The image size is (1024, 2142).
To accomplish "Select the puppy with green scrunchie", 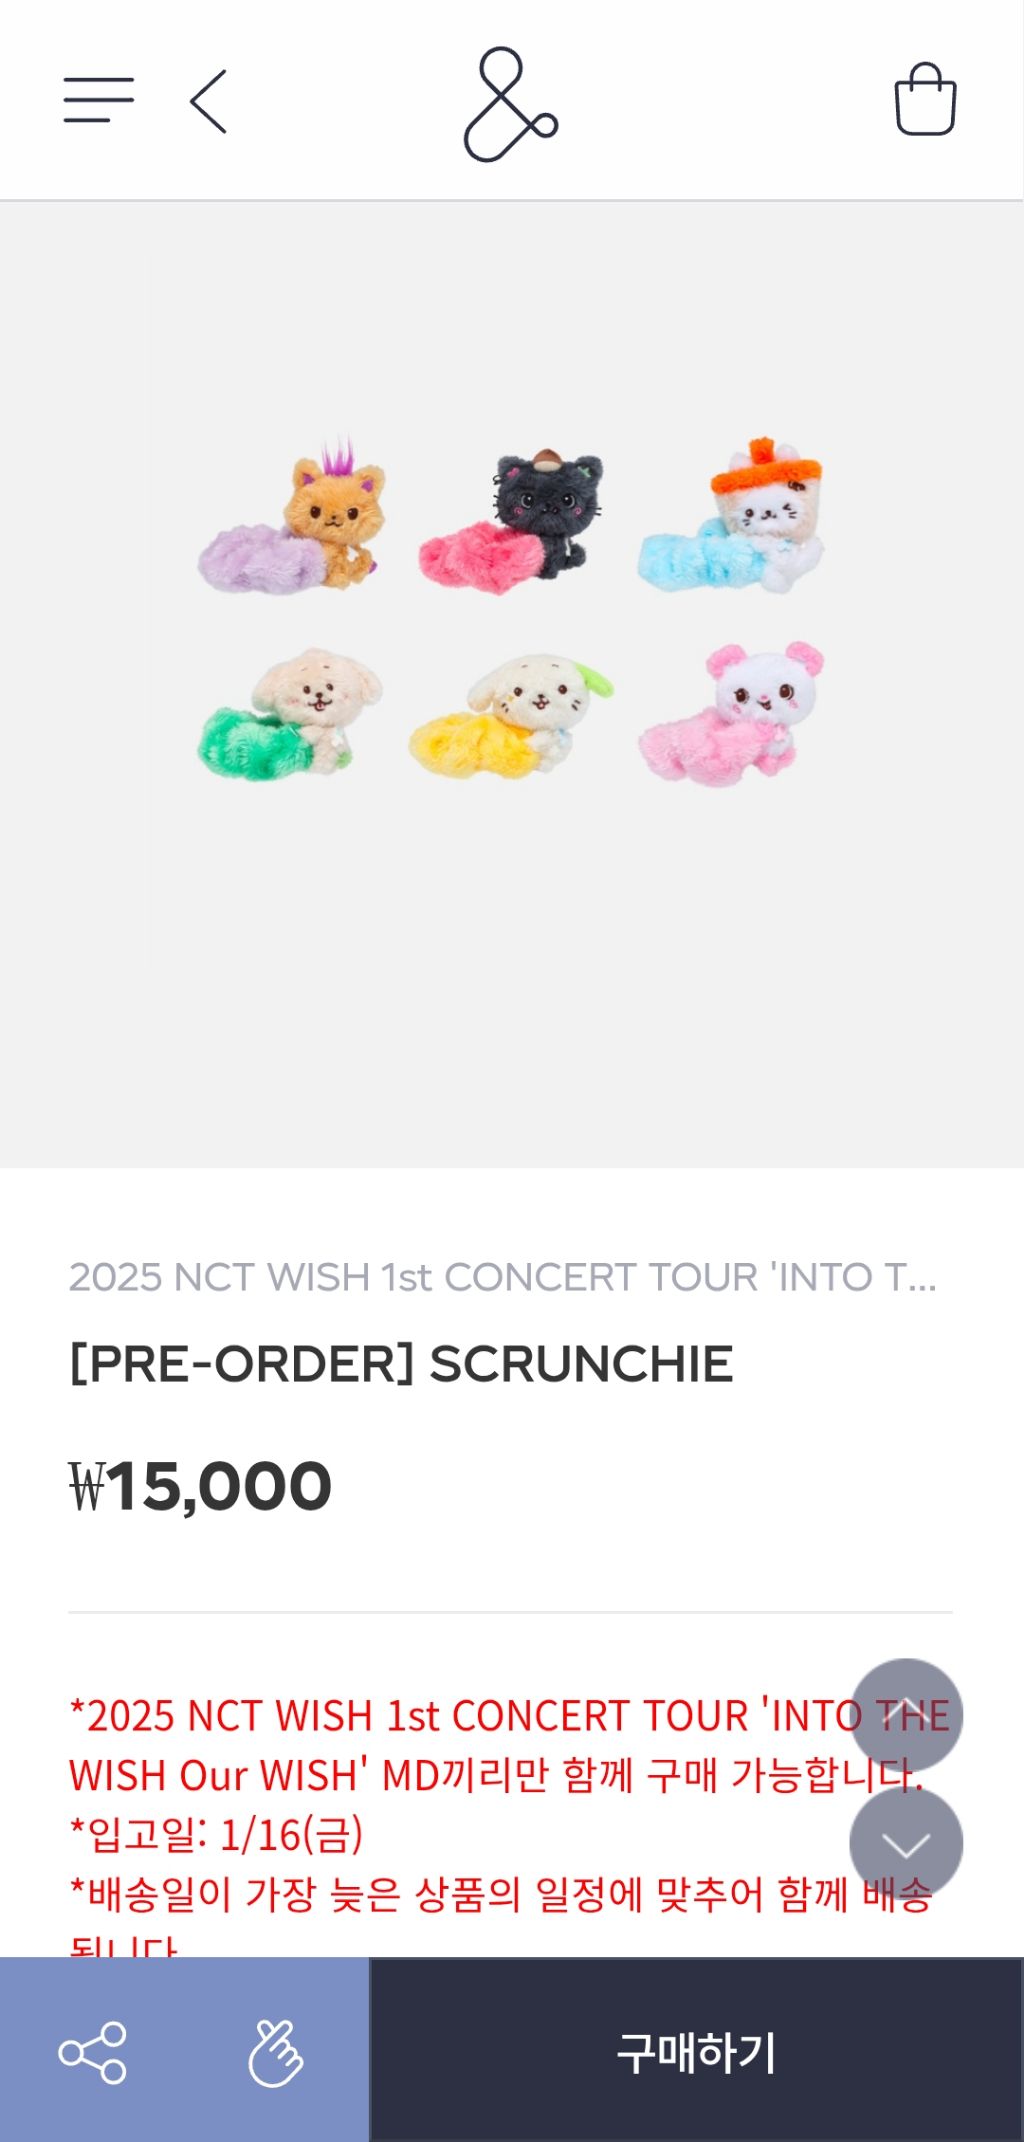I will 290,714.
